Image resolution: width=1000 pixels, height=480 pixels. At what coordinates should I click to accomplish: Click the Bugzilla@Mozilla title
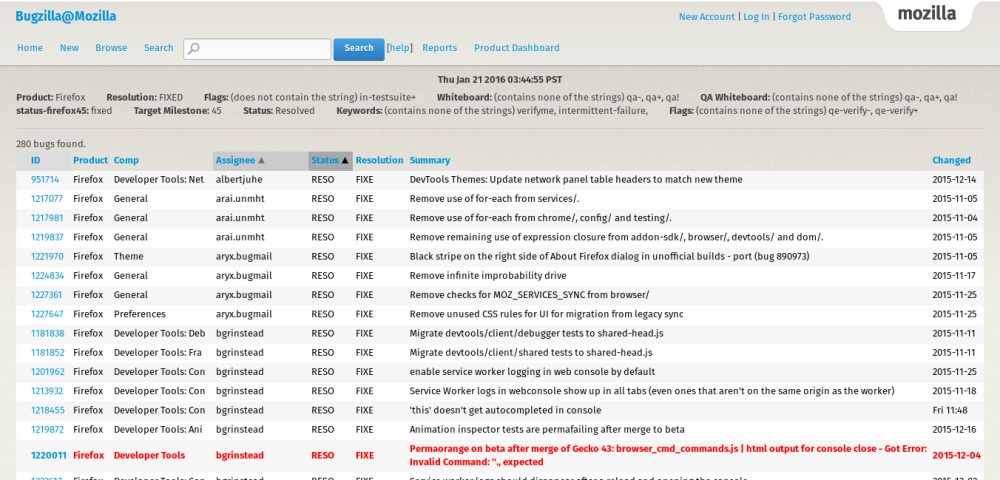66,17
